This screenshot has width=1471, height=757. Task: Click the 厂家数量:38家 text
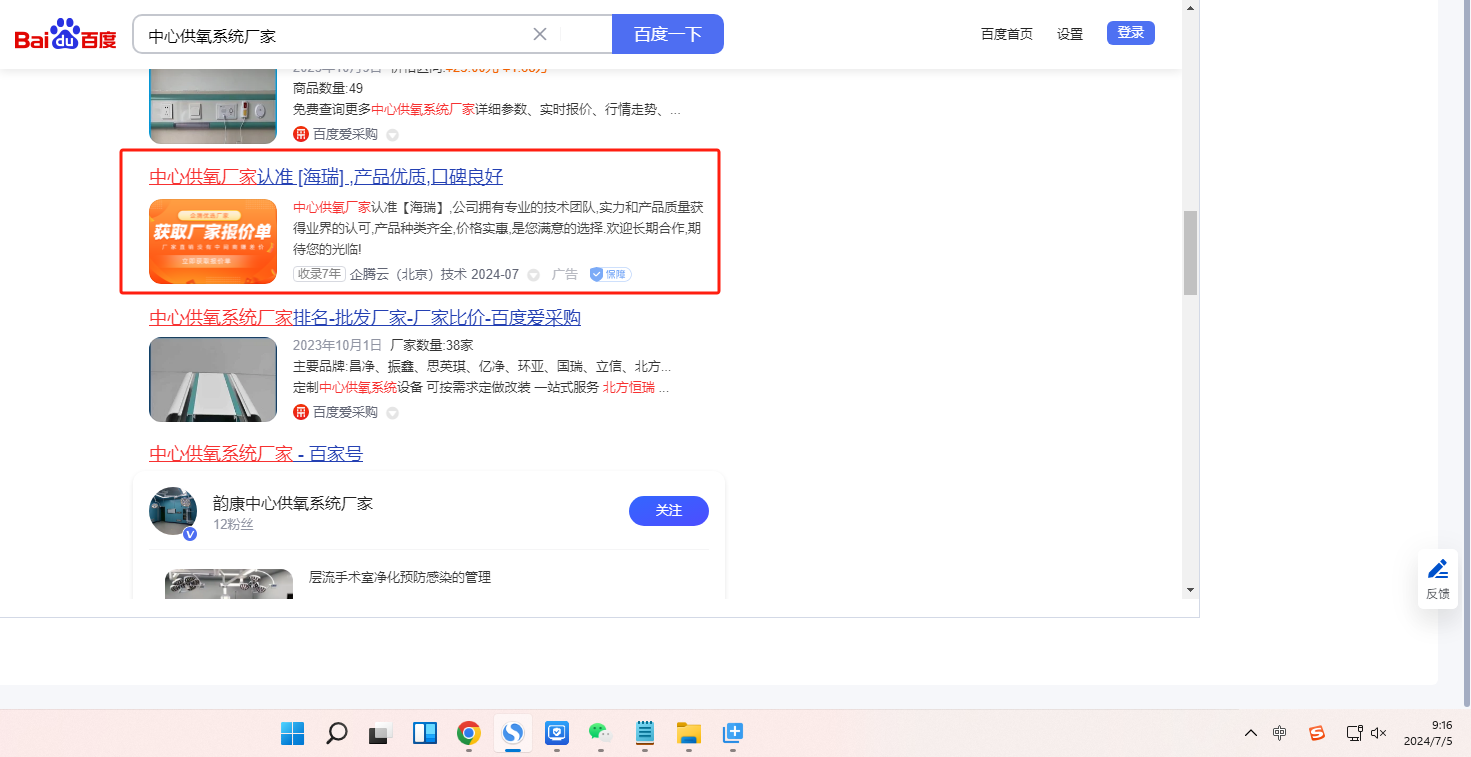pos(432,345)
